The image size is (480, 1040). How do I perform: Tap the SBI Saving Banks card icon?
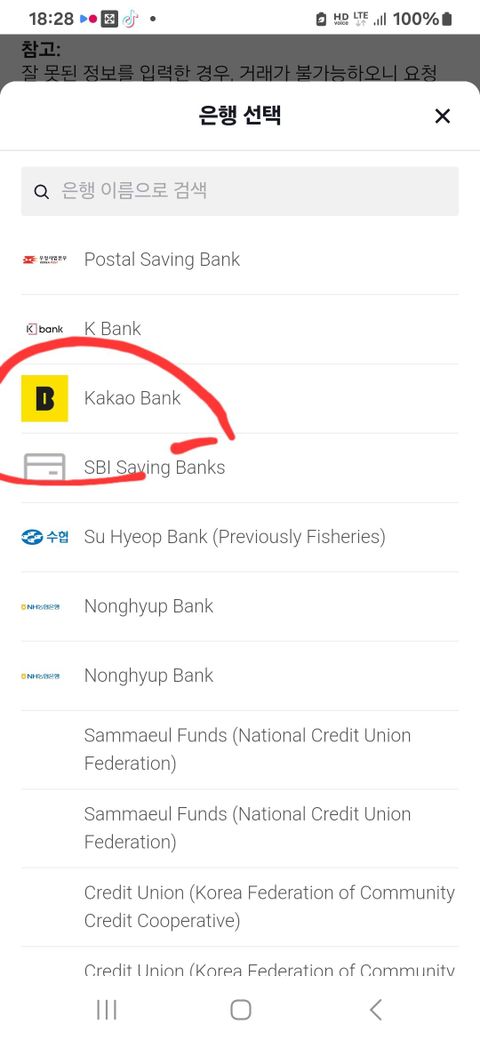click(x=44, y=467)
